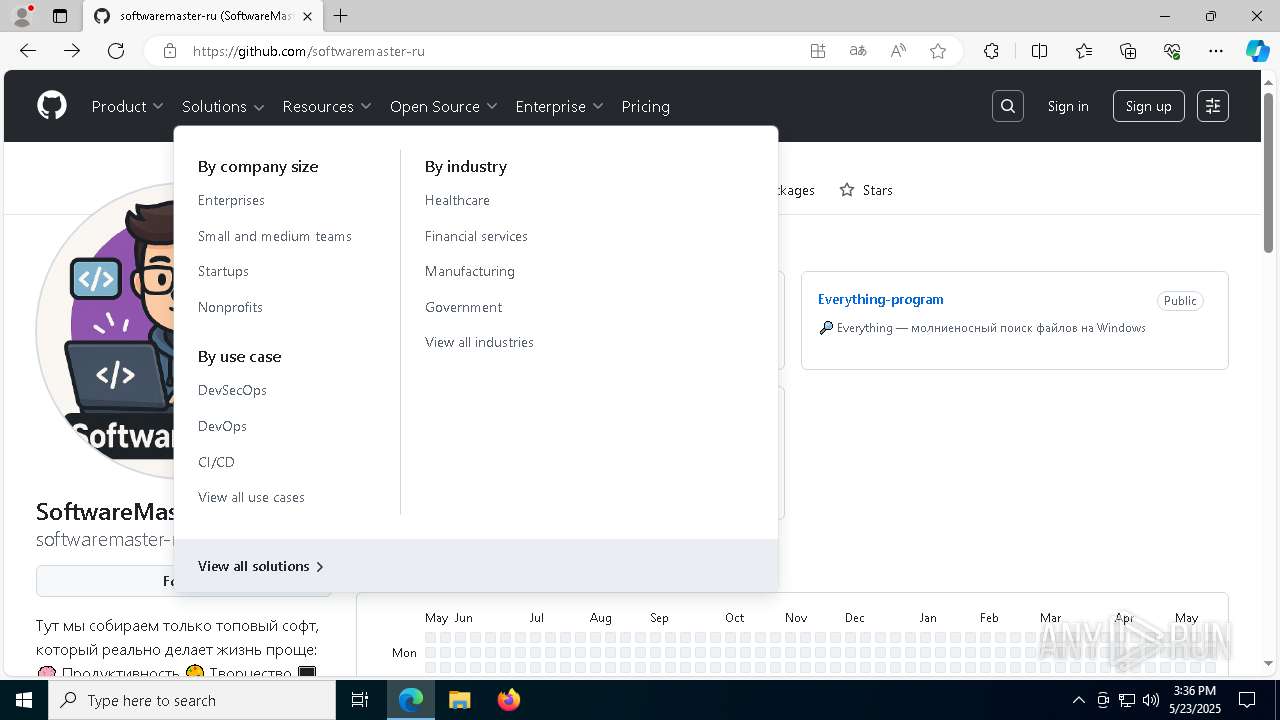1280x720 pixels.
Task: Select Small and medium teams
Action: [x=275, y=236]
